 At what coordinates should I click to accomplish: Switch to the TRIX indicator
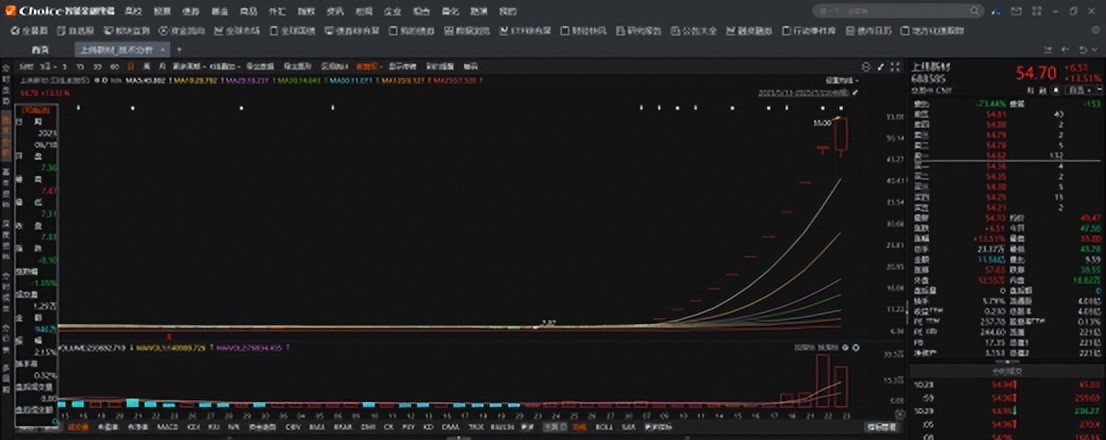click(x=476, y=427)
